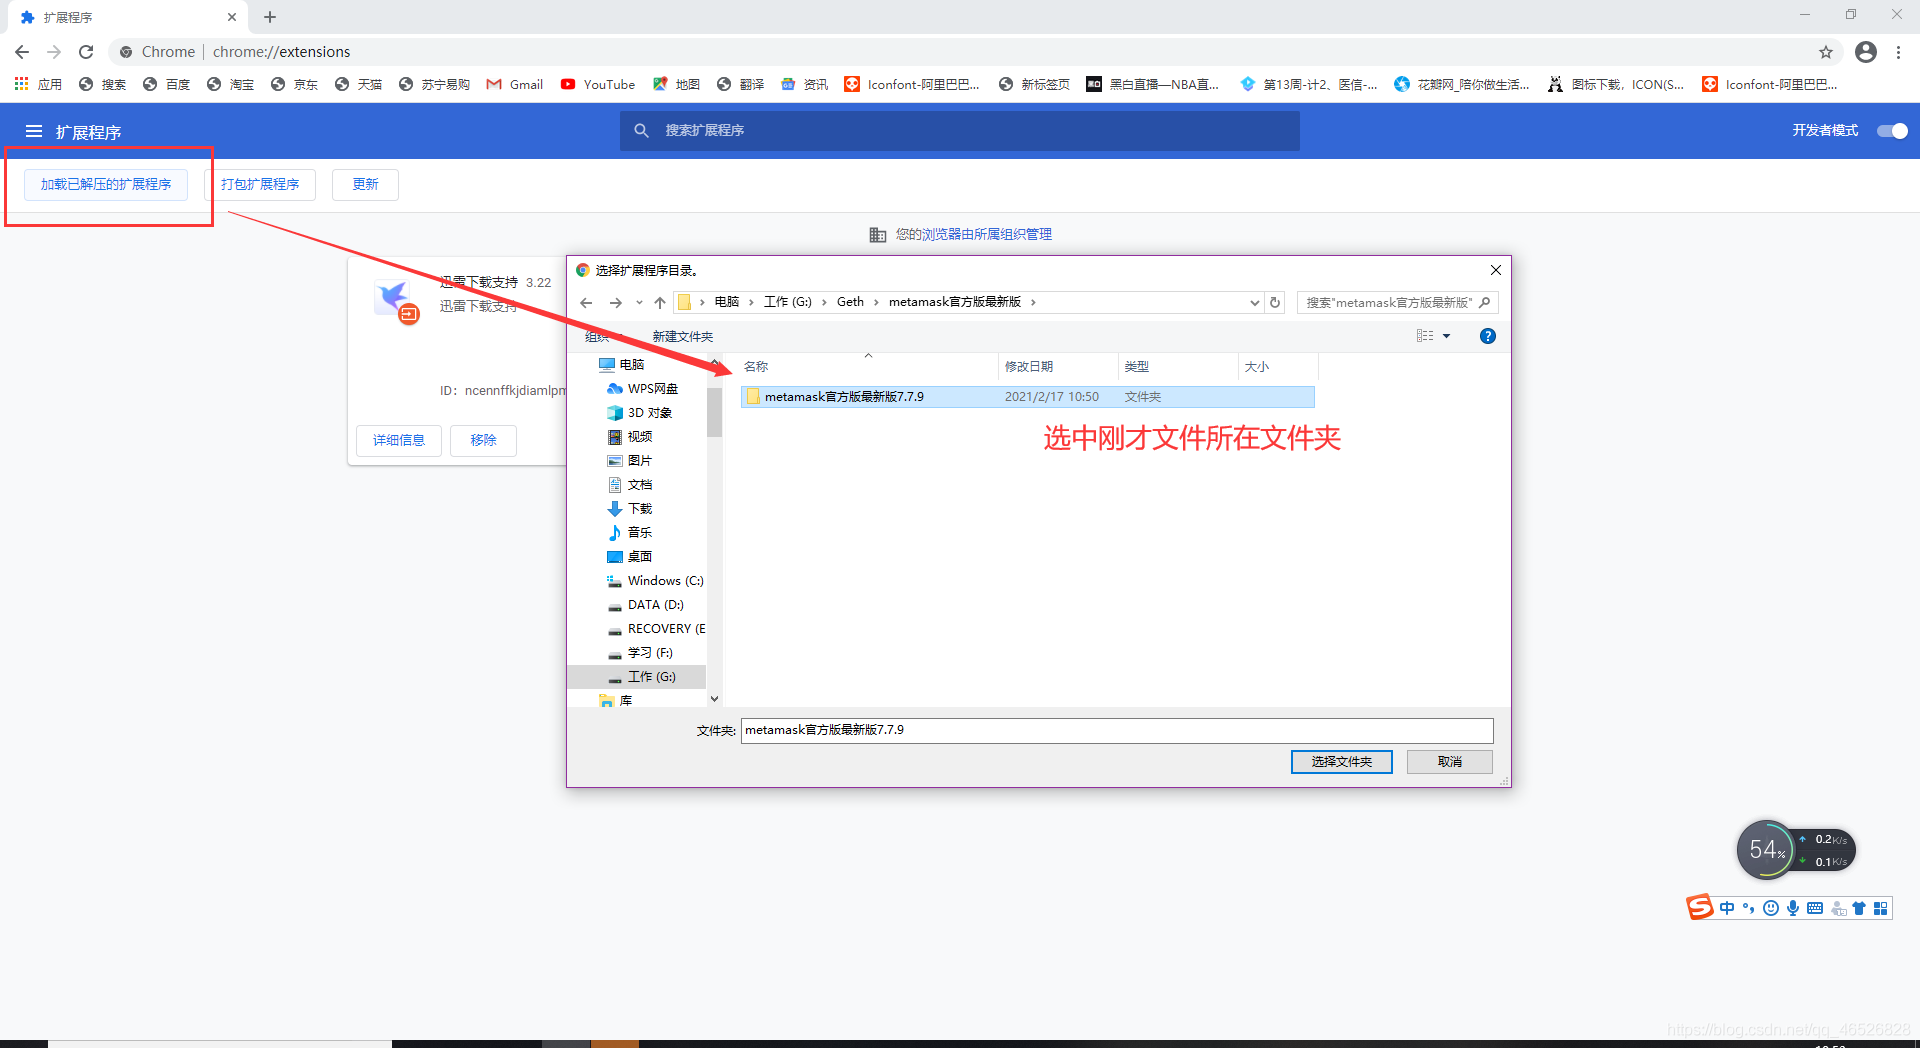Toggle 开发者模式 developer mode switch
The width and height of the screenshot is (1920, 1048).
(x=1892, y=131)
